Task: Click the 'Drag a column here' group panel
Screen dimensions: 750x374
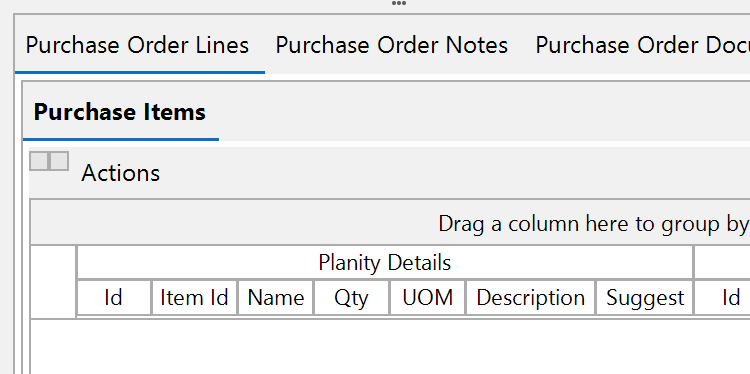Action: click(x=390, y=224)
